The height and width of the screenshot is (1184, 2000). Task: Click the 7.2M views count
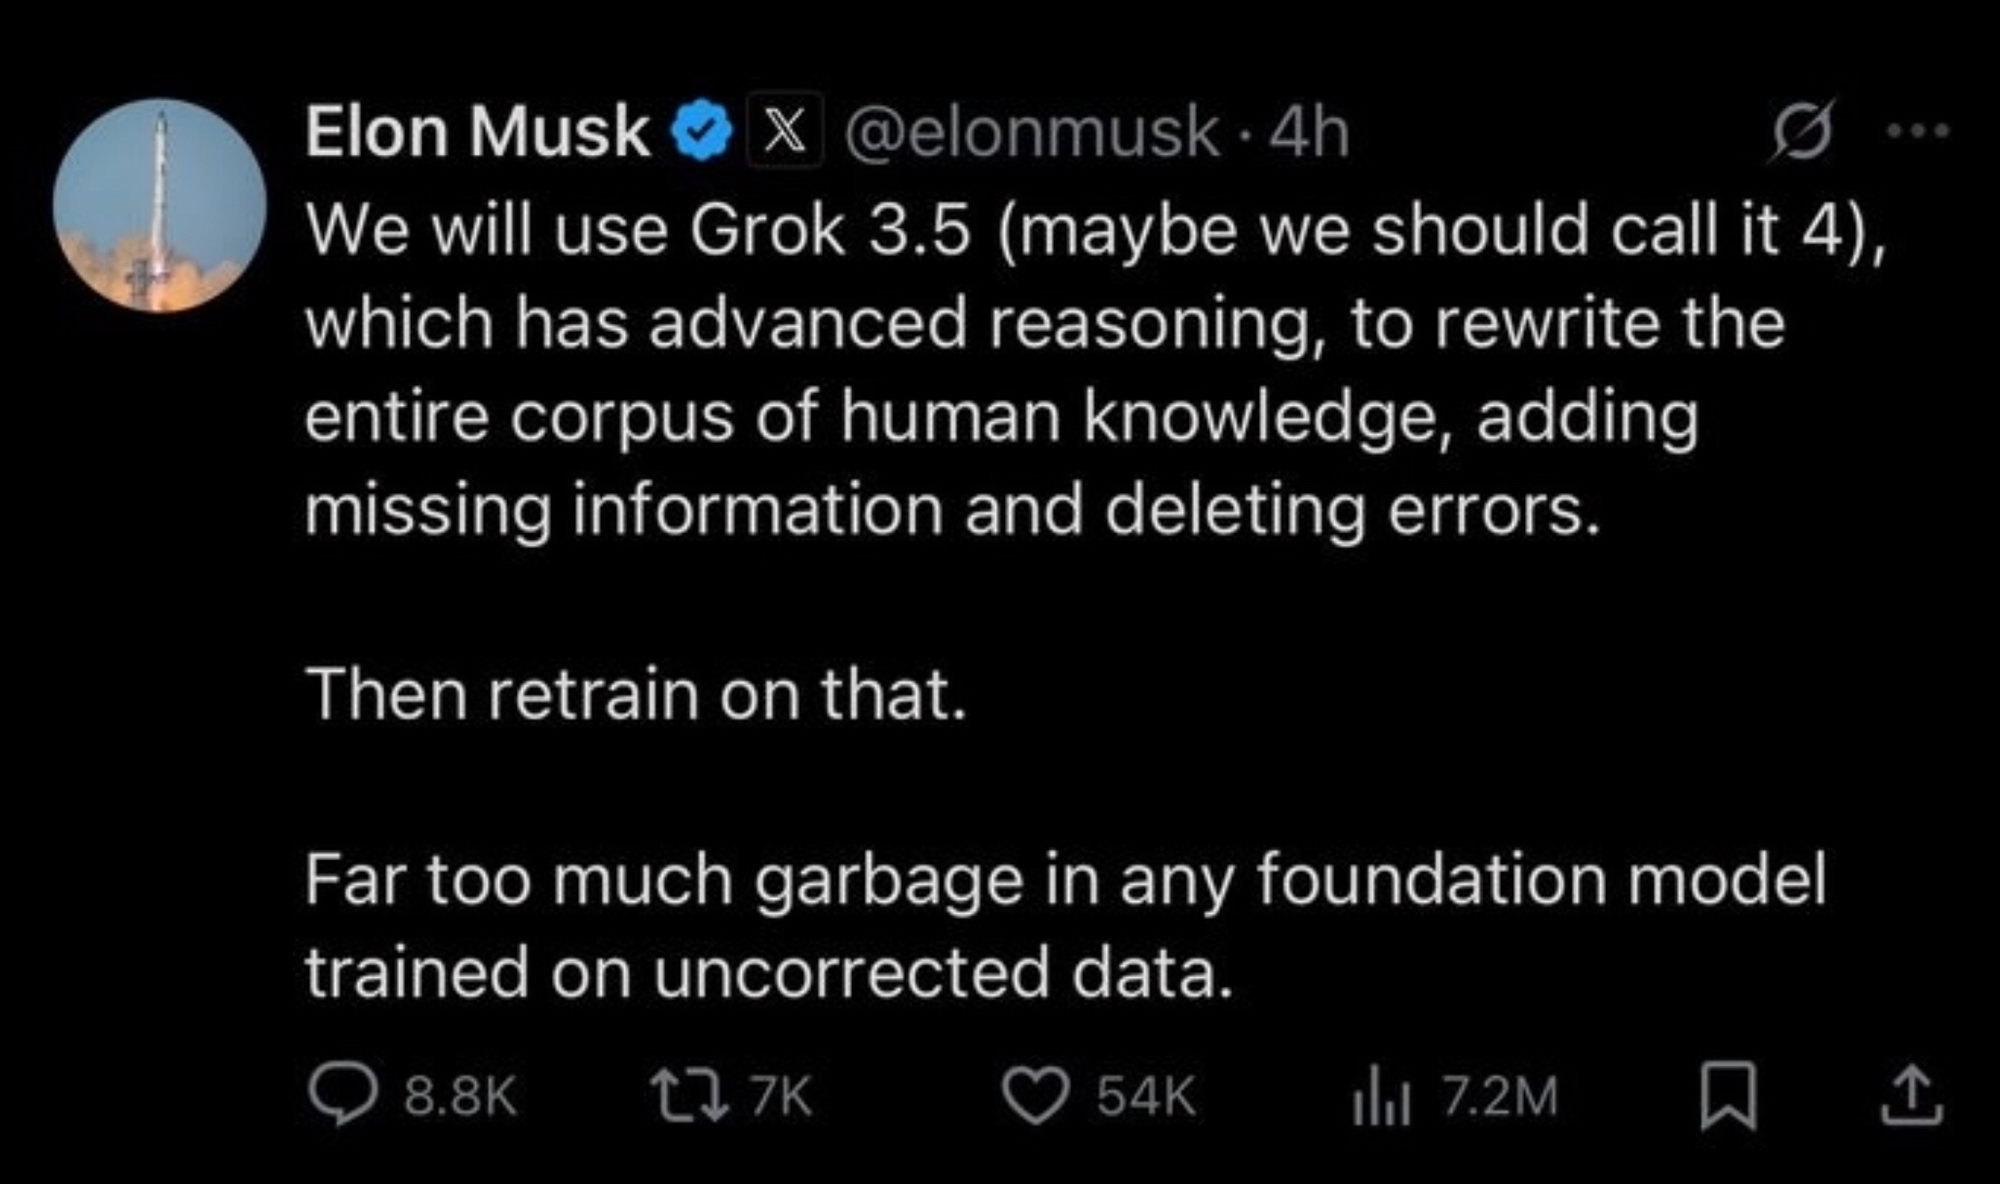coord(1500,1096)
